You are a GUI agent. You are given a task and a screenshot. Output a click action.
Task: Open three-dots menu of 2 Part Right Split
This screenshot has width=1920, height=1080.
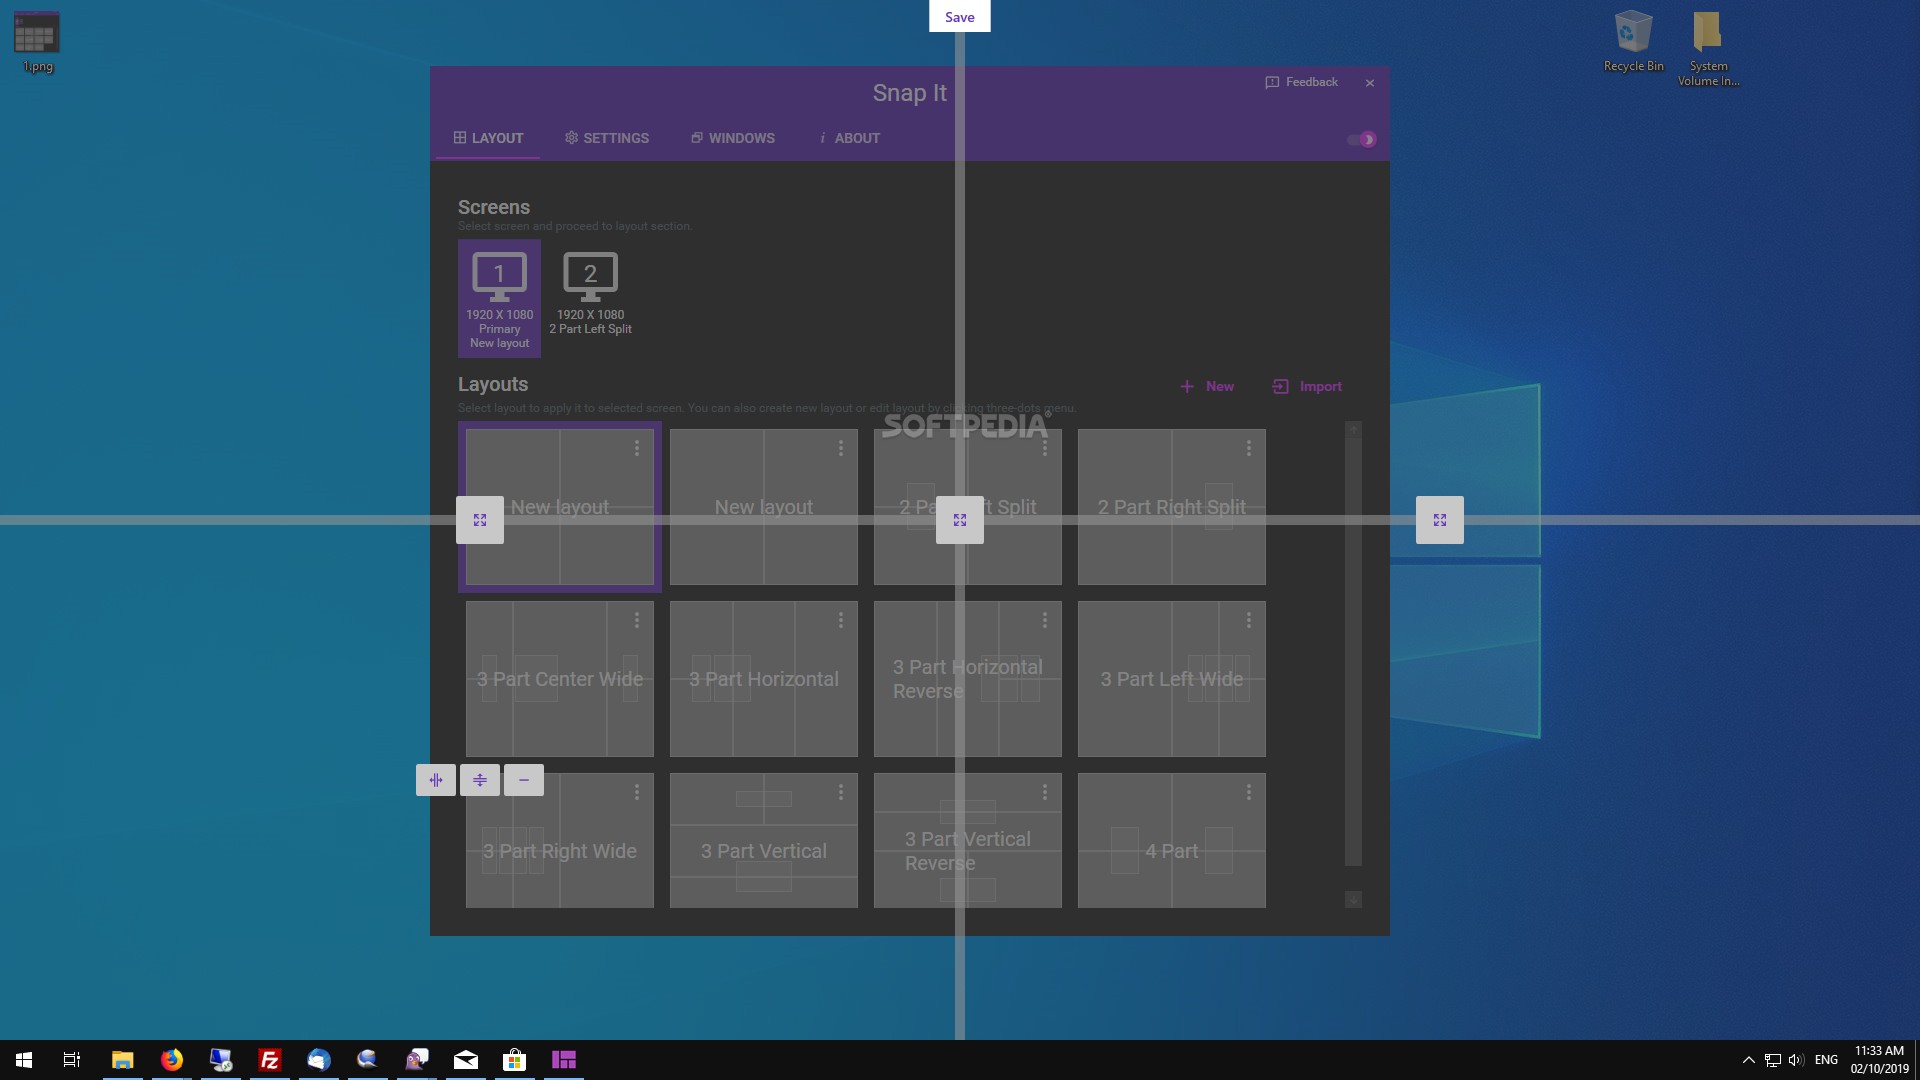coord(1249,448)
